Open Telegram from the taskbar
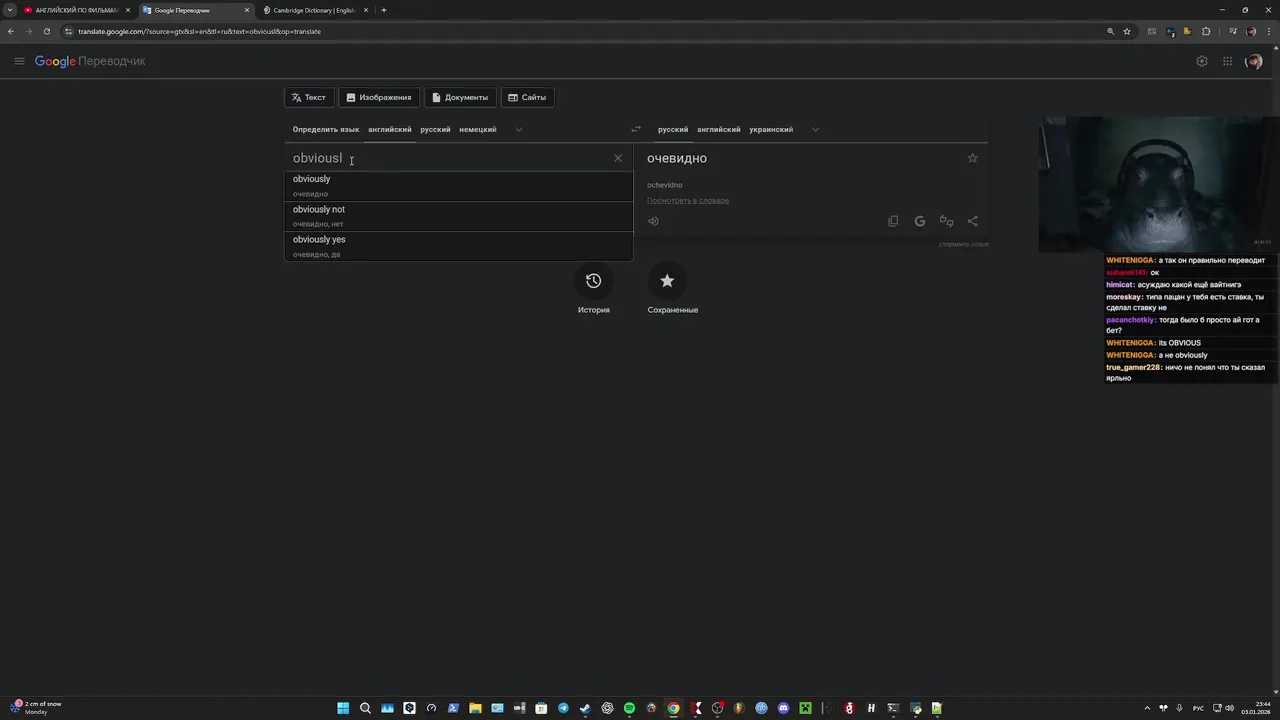The height and width of the screenshot is (720, 1280). click(x=563, y=708)
